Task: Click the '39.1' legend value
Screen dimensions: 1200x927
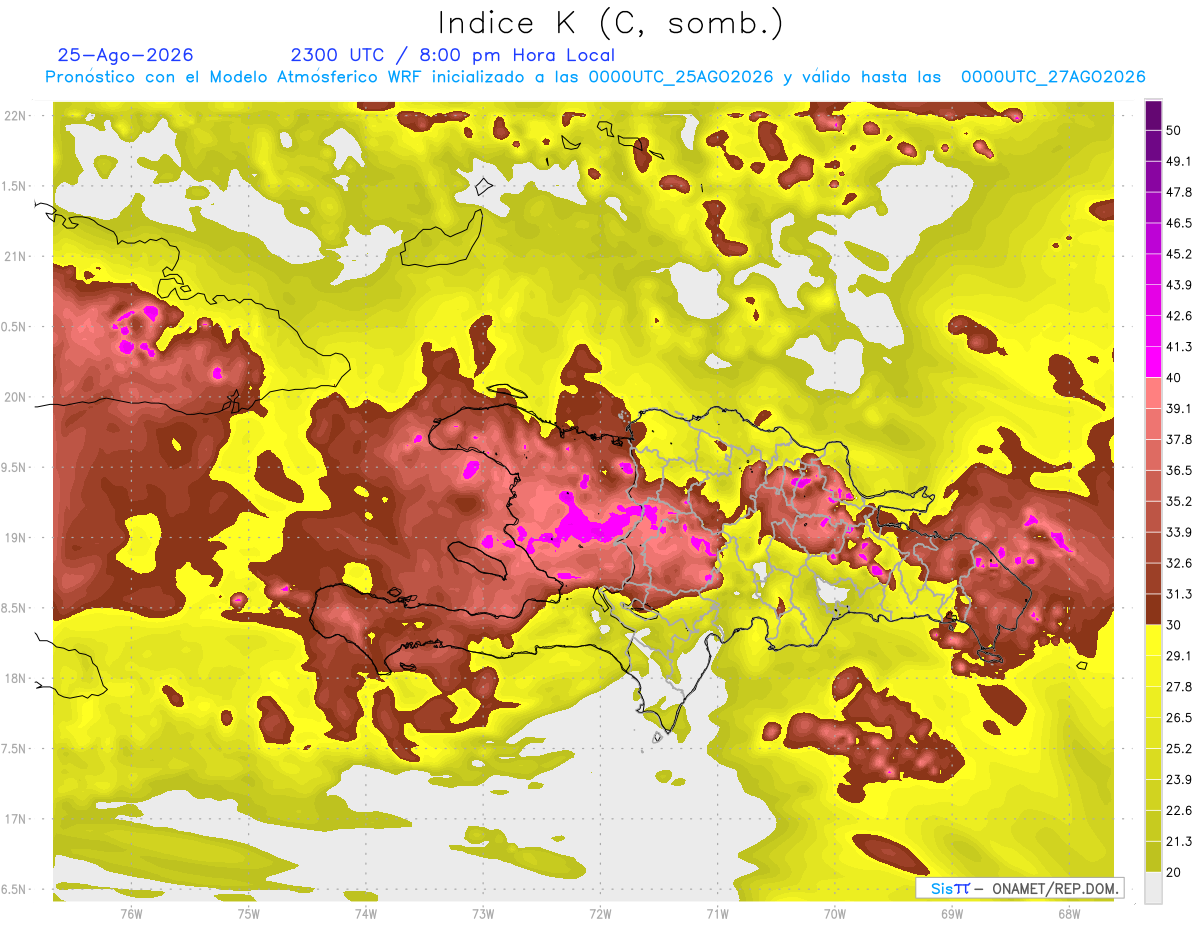Action: click(1179, 408)
